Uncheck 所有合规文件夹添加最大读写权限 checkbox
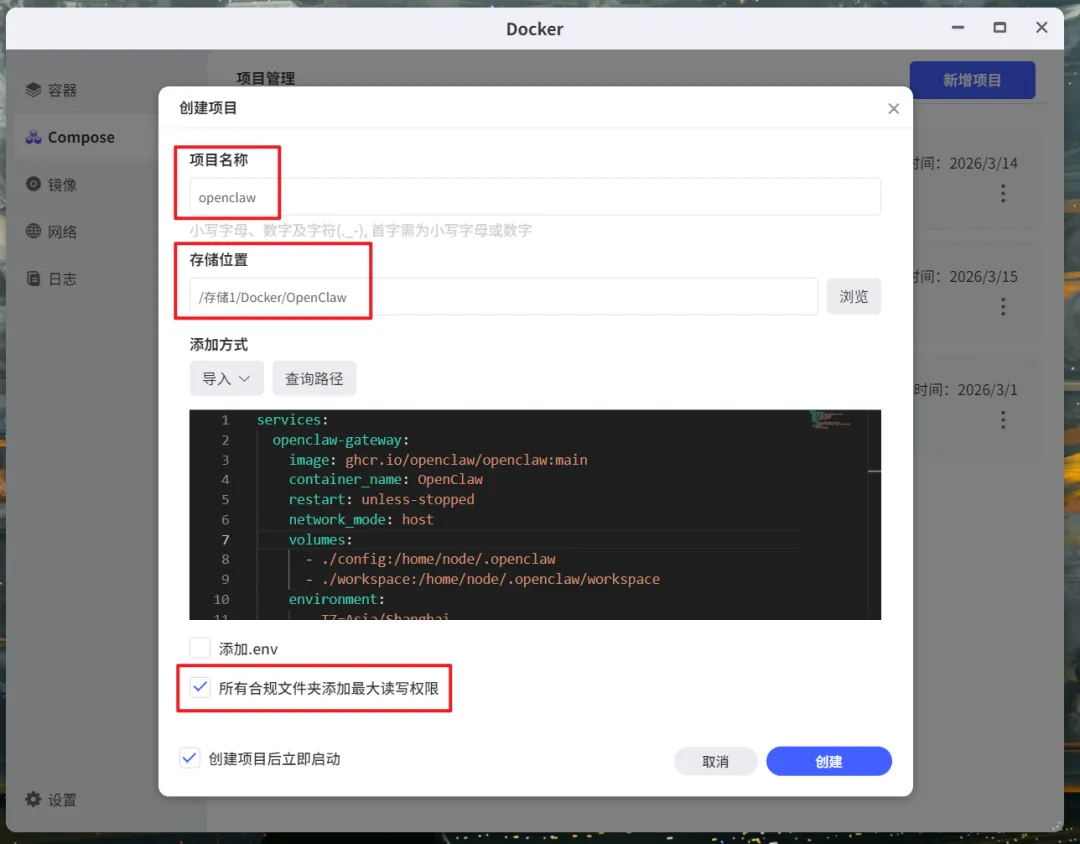Image resolution: width=1080 pixels, height=844 pixels. click(200, 687)
